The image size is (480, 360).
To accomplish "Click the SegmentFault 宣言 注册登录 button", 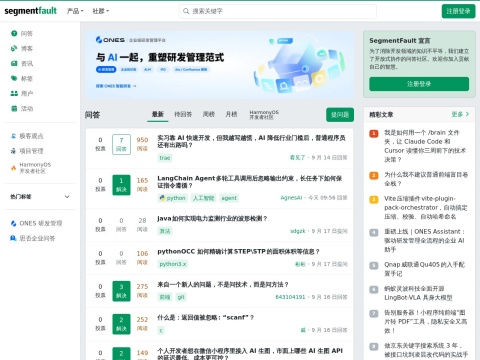I will [419, 84].
